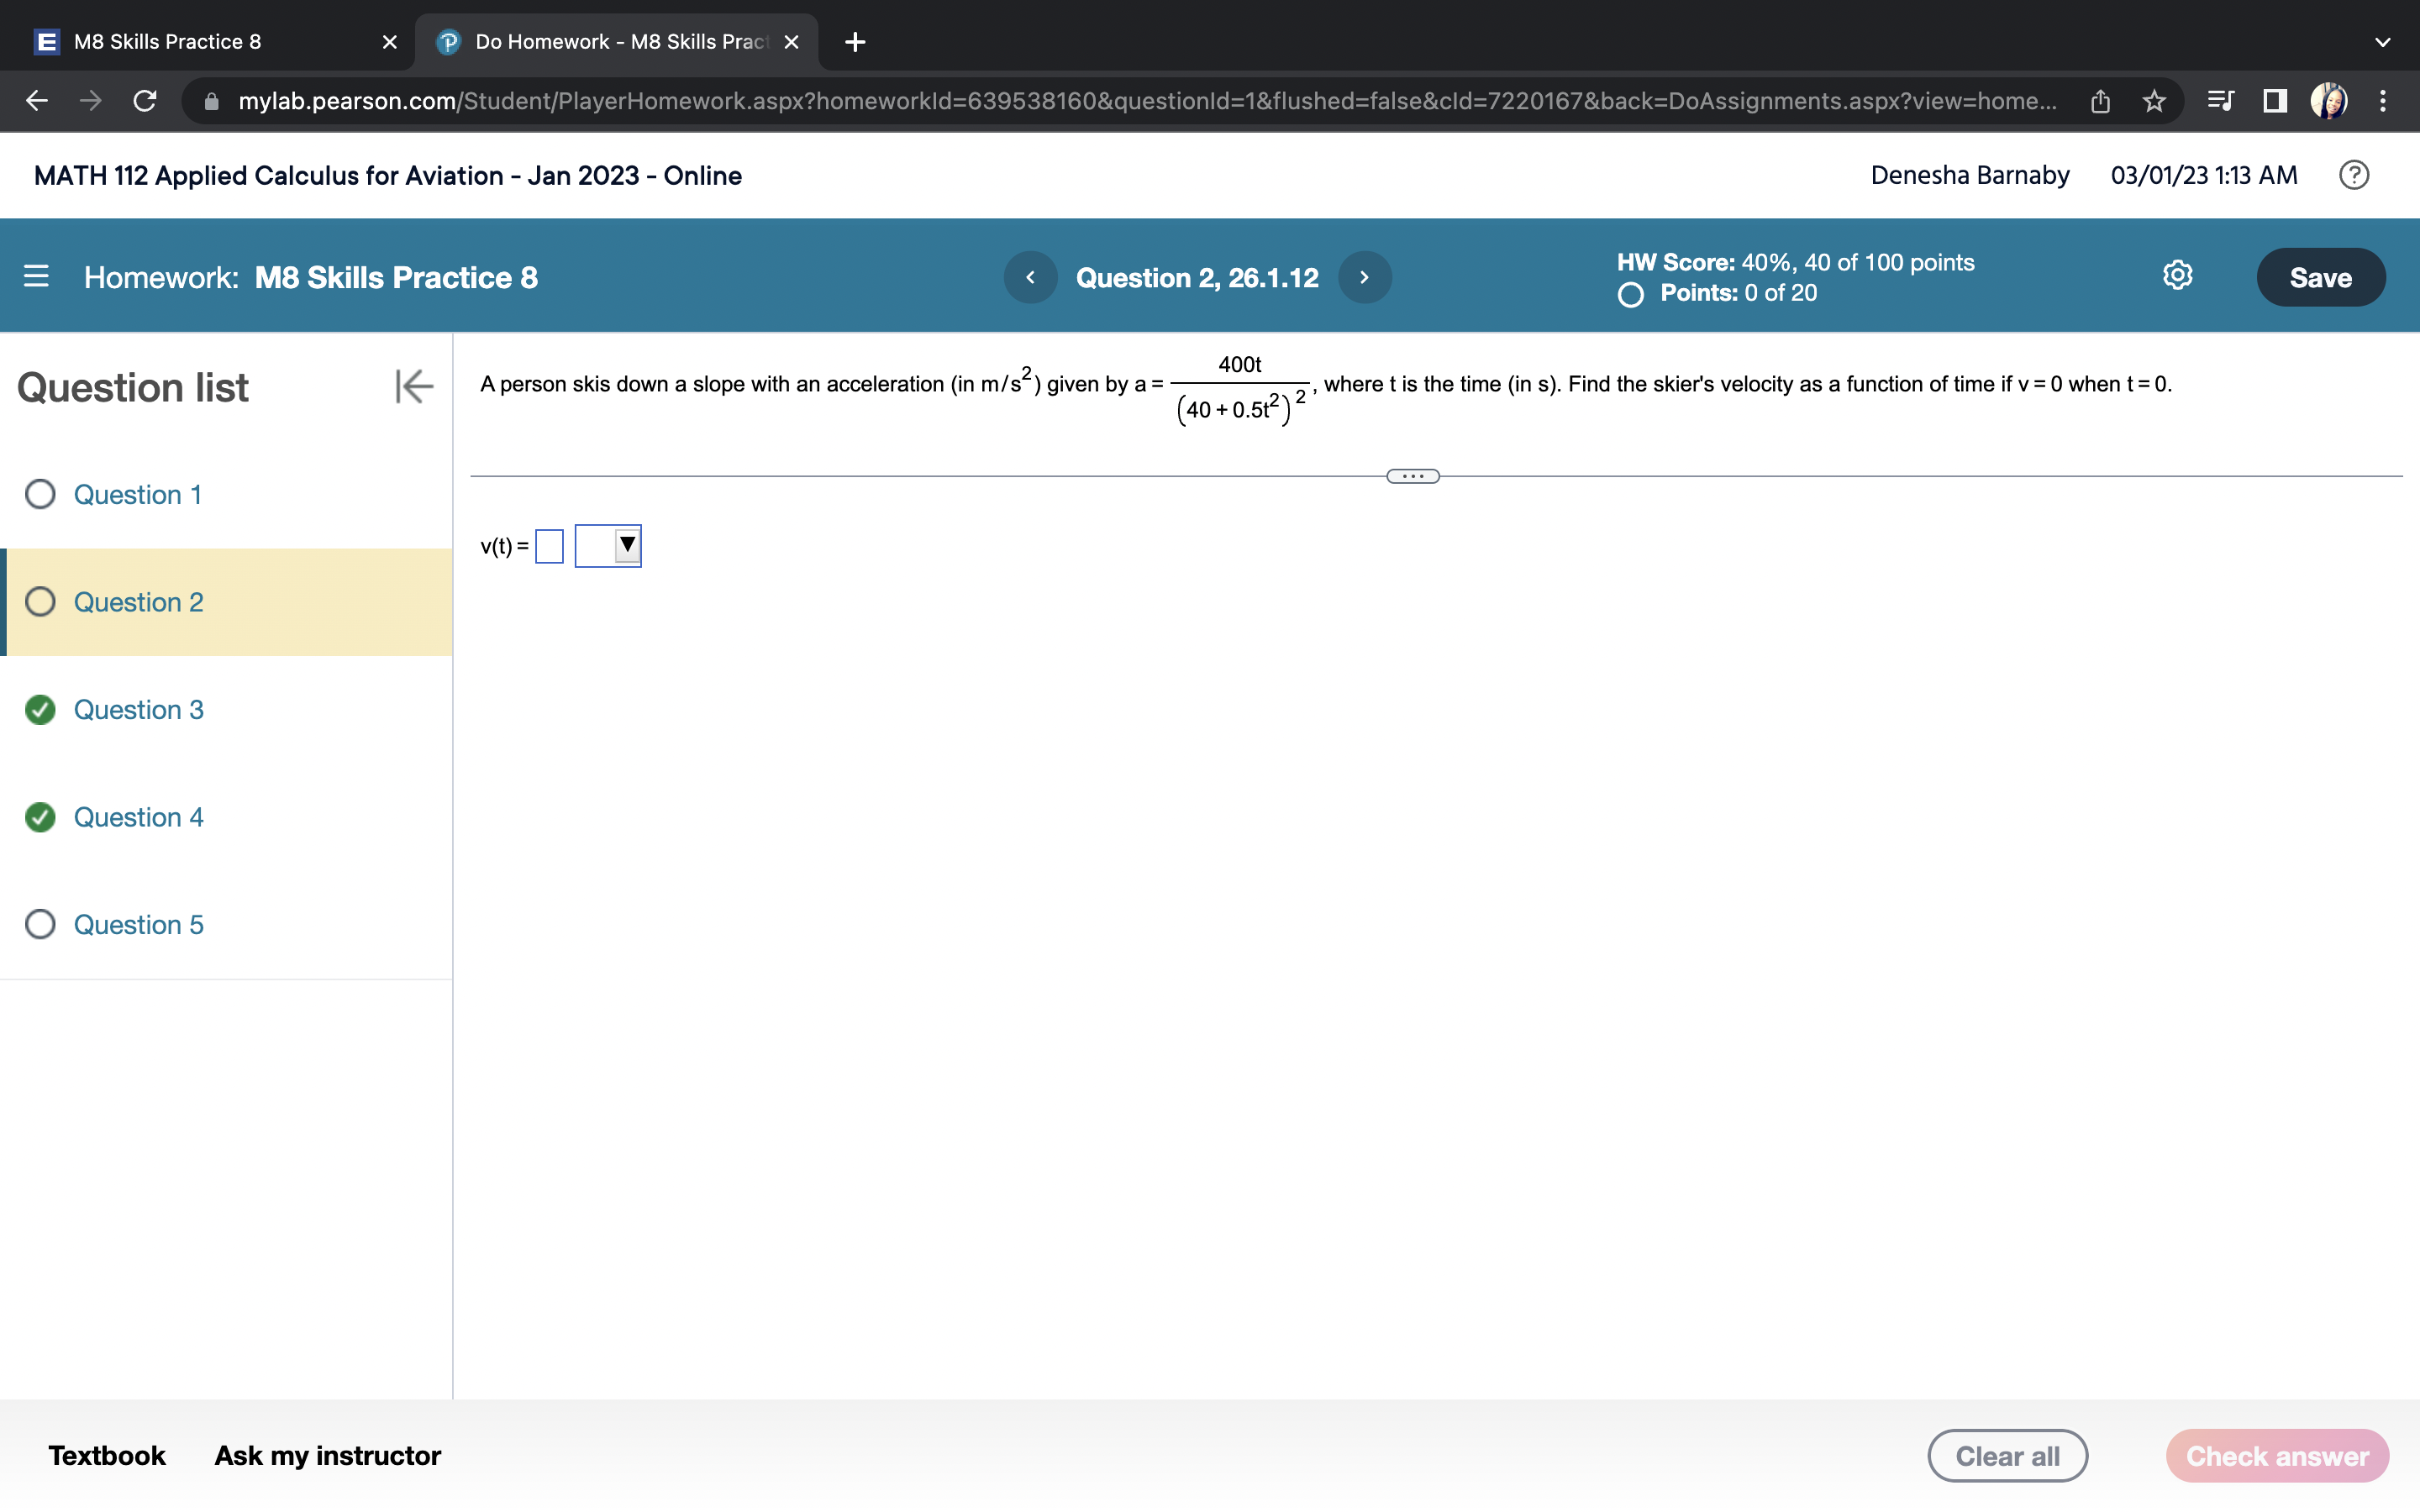Select Question 1 in question list
Viewport: 2420px width, 1512px height.
137,494
